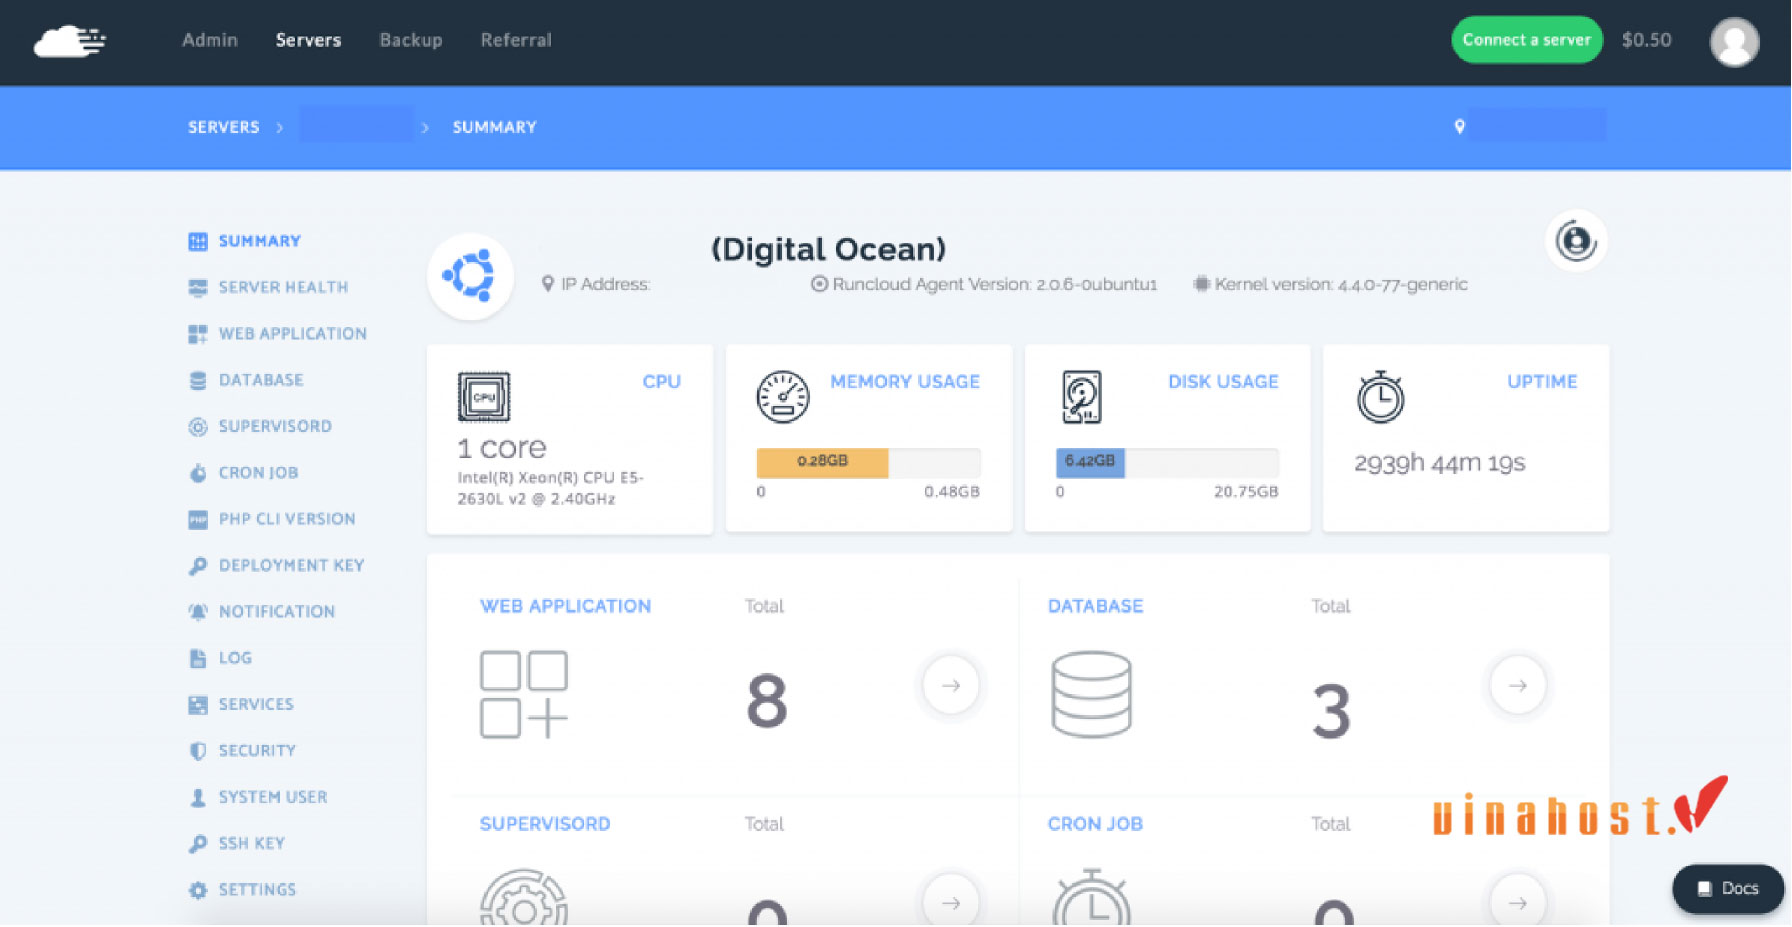Open the Admin menu
This screenshot has height=927, width=1792.
coord(210,40)
